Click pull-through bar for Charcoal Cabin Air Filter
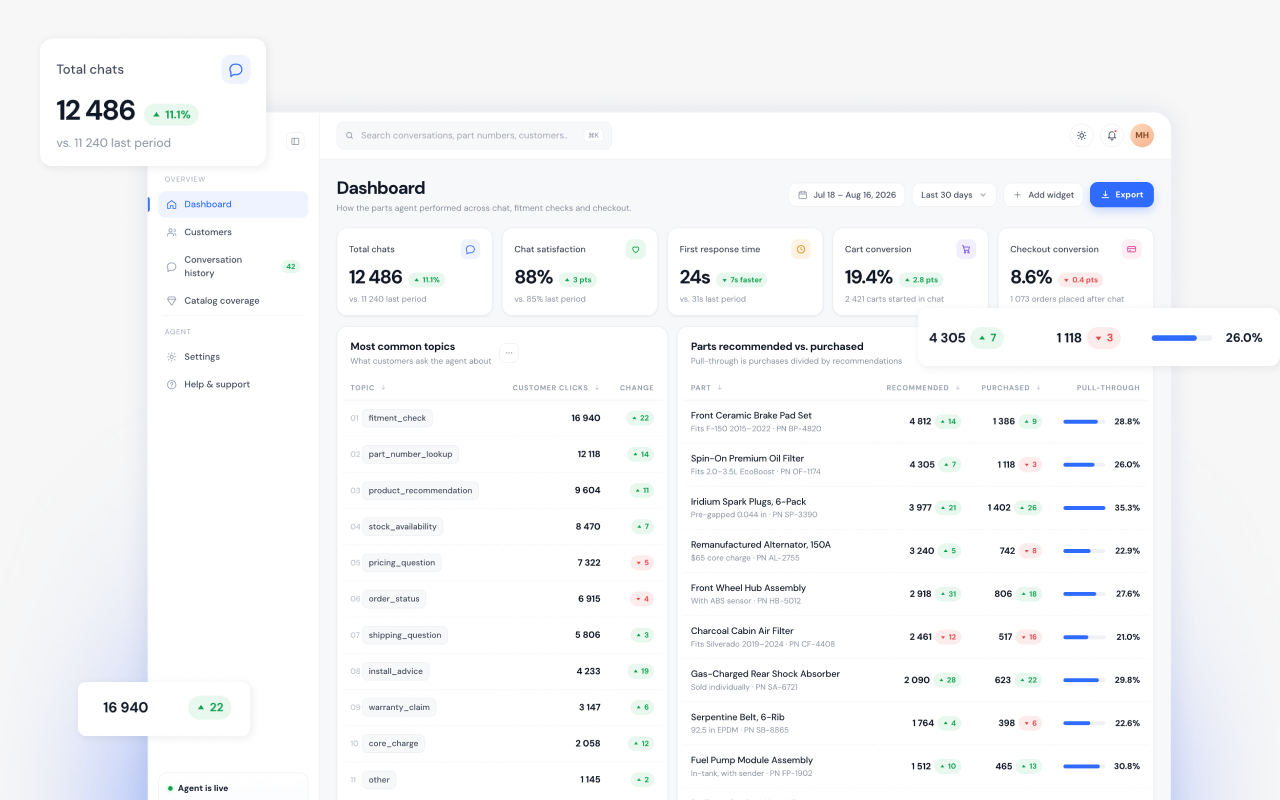 1084,637
